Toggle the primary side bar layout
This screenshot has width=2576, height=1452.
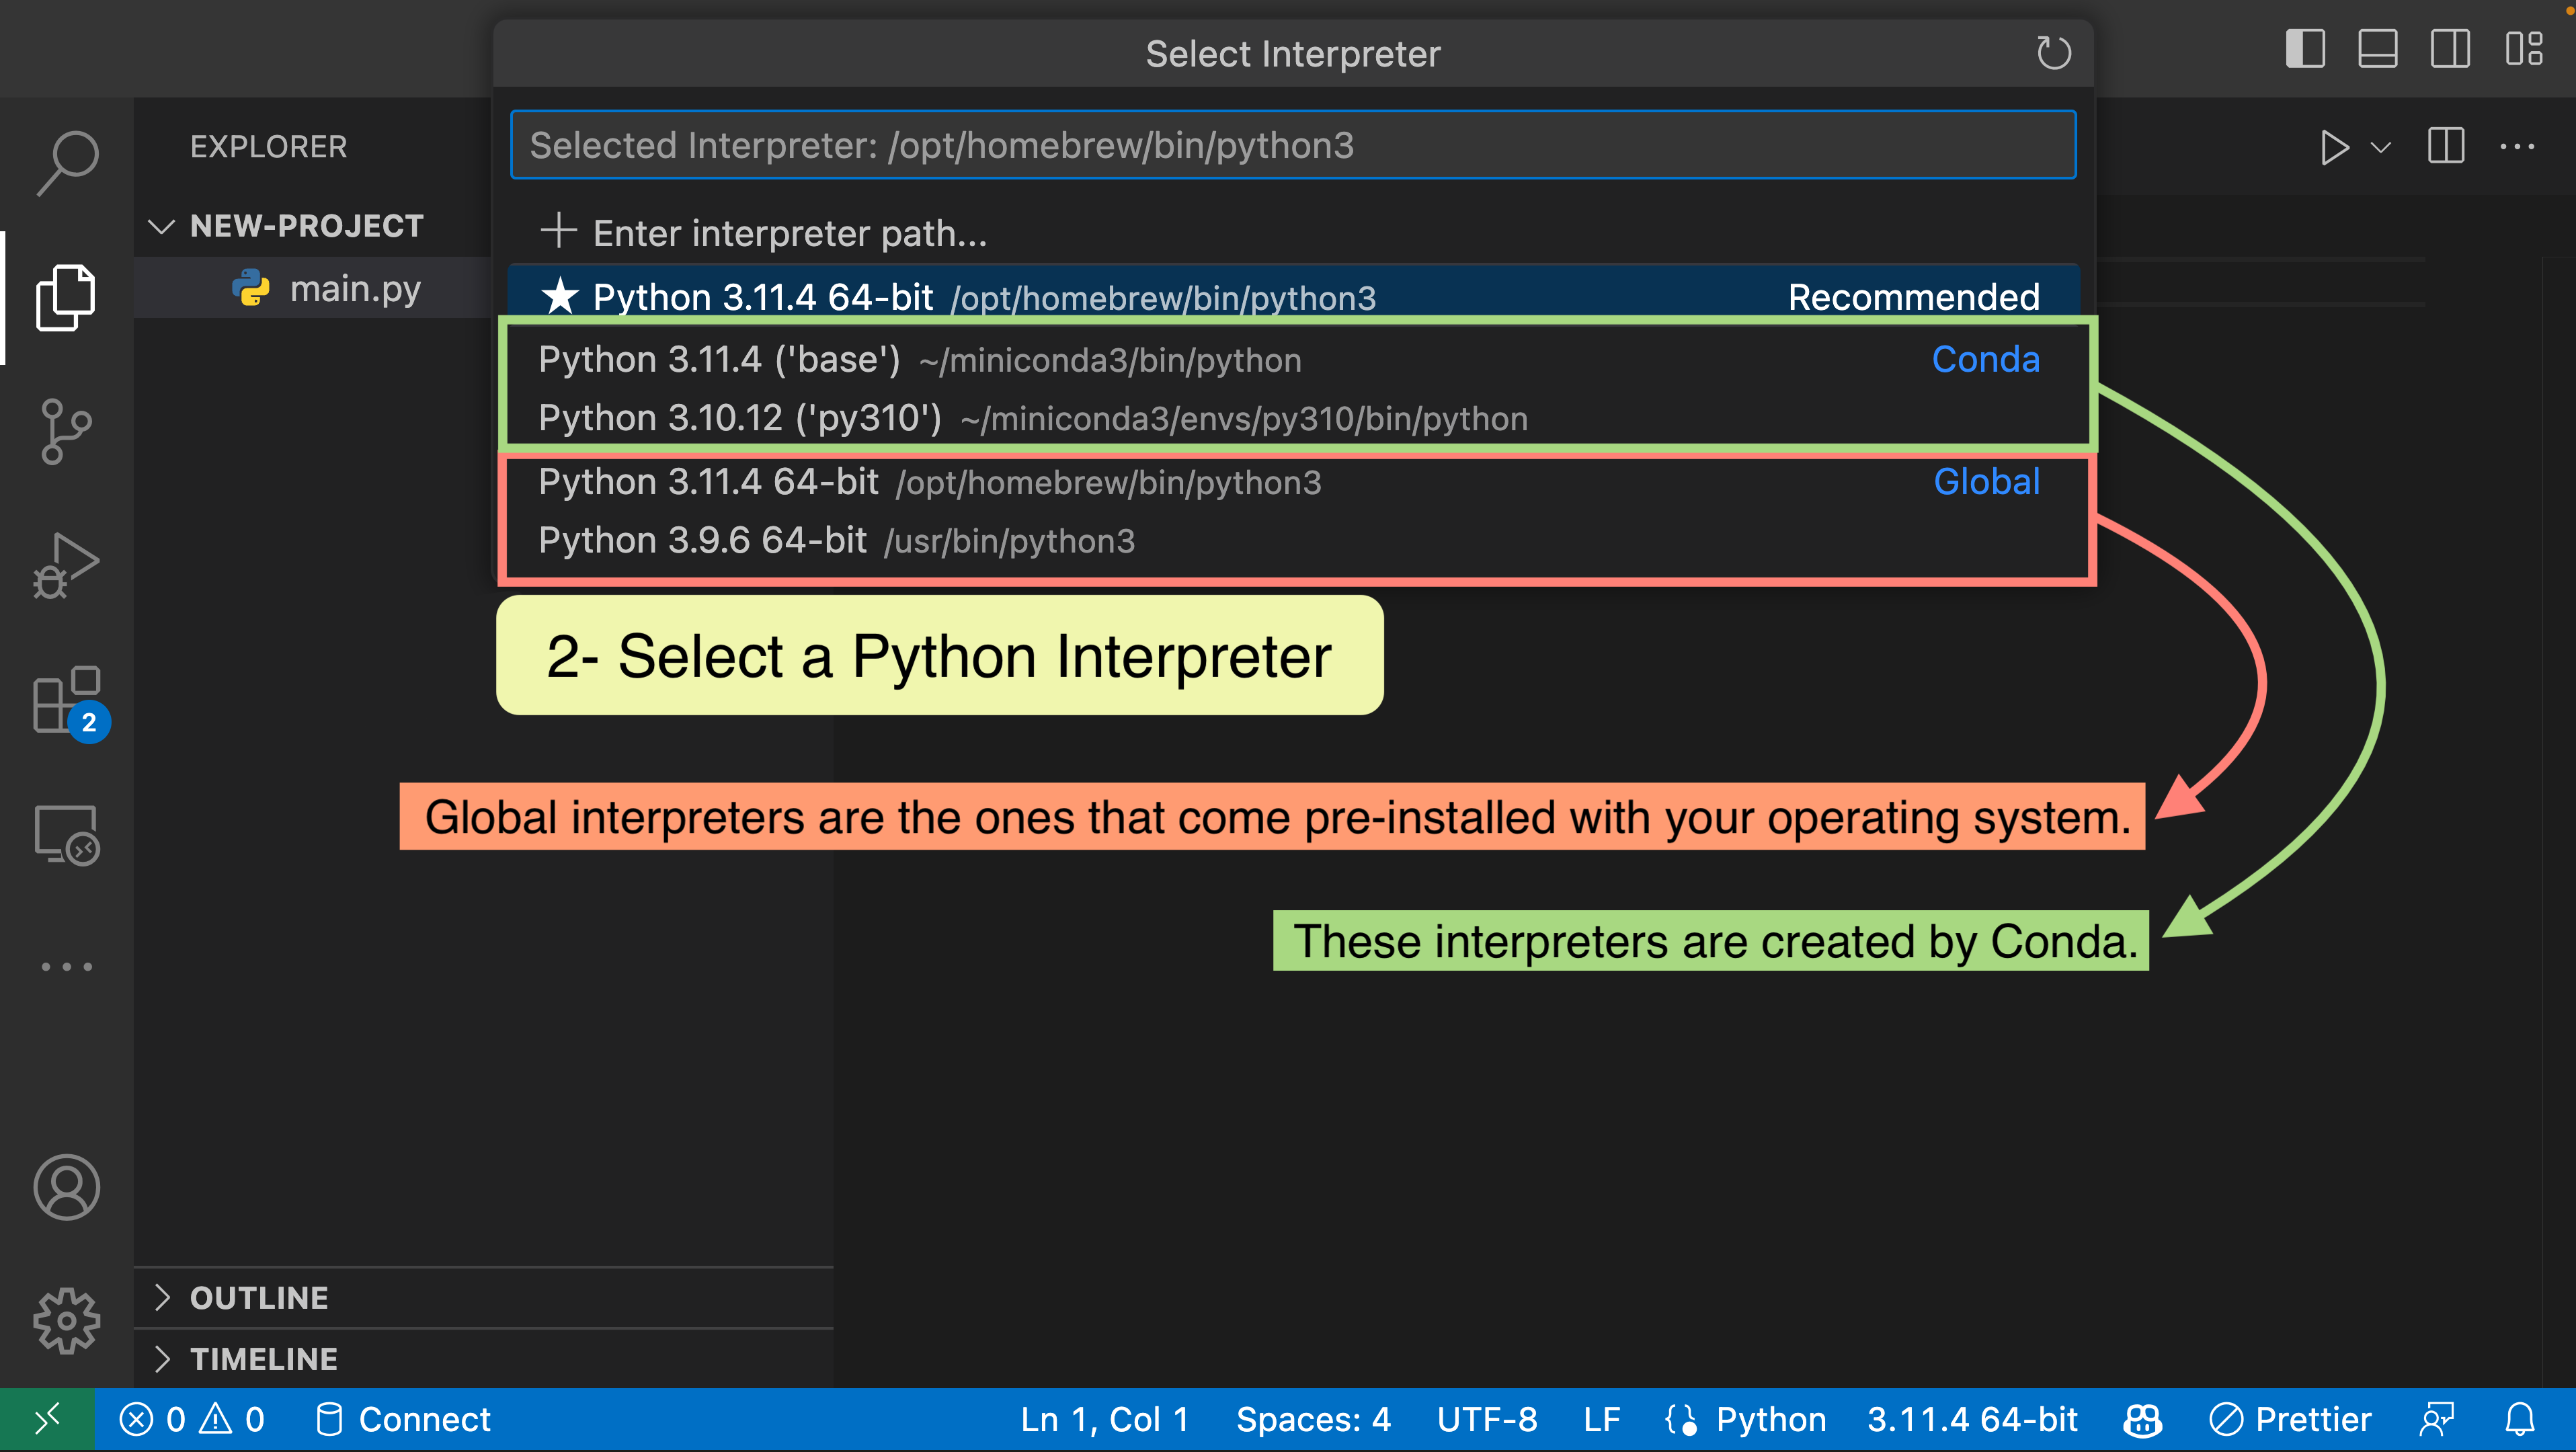pos(2305,49)
